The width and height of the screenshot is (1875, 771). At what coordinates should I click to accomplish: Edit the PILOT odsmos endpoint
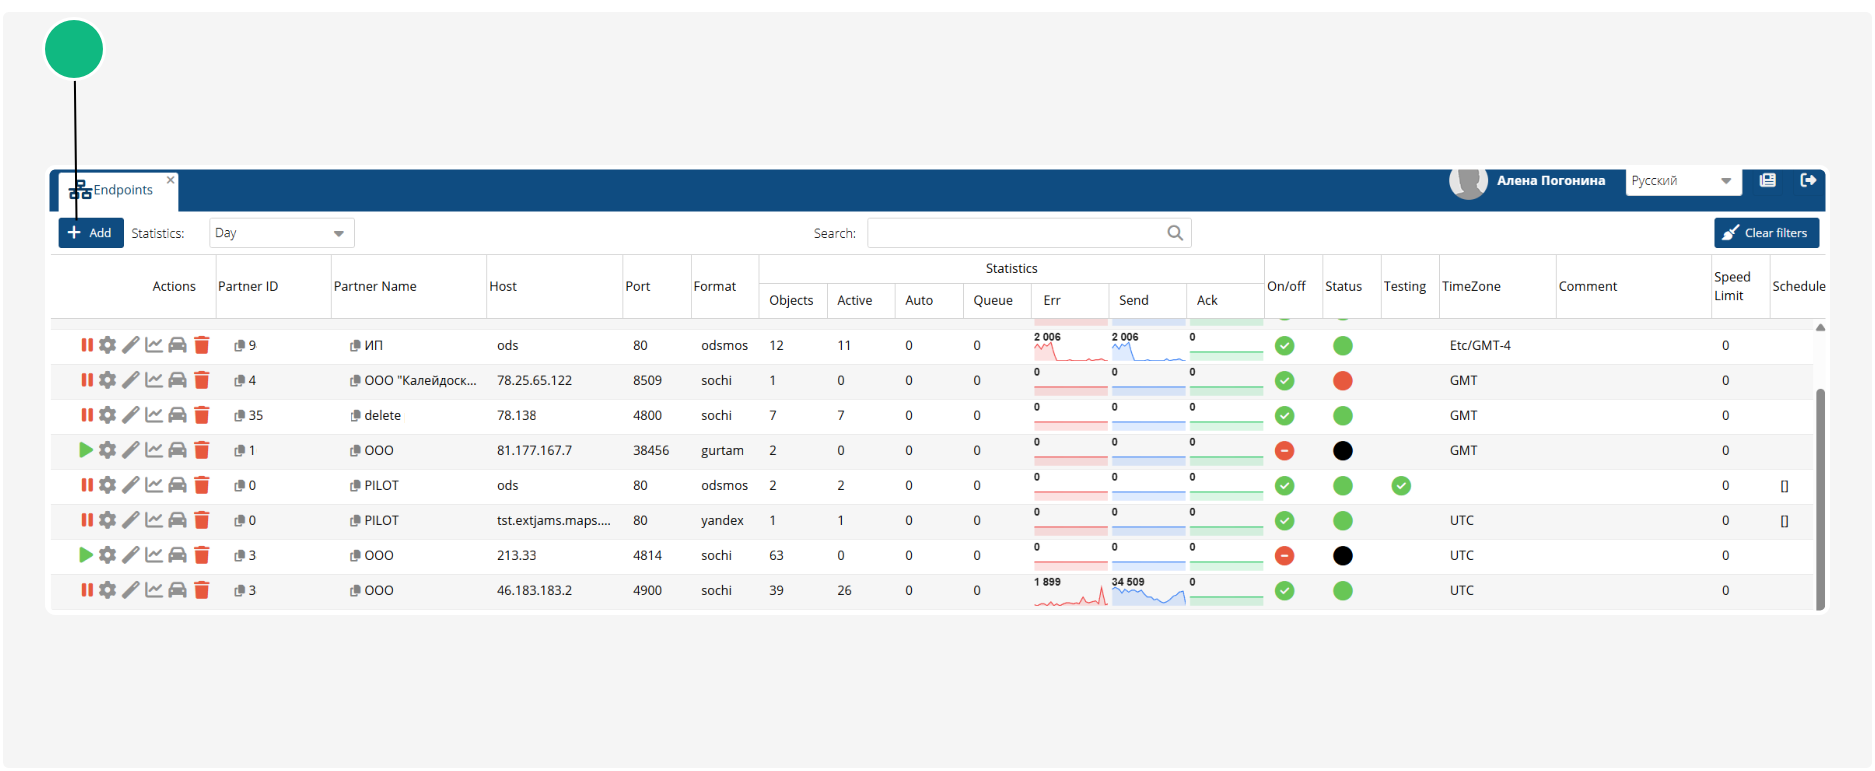click(x=130, y=485)
